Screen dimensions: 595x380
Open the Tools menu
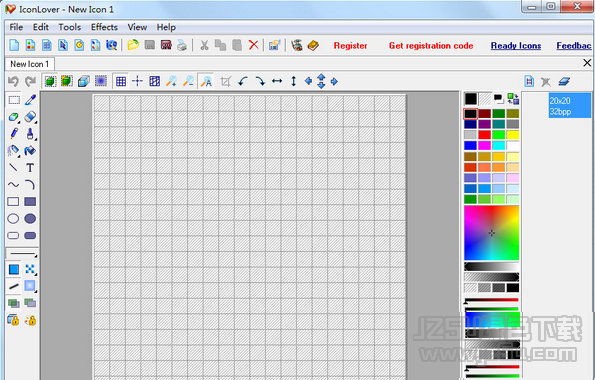[69, 27]
